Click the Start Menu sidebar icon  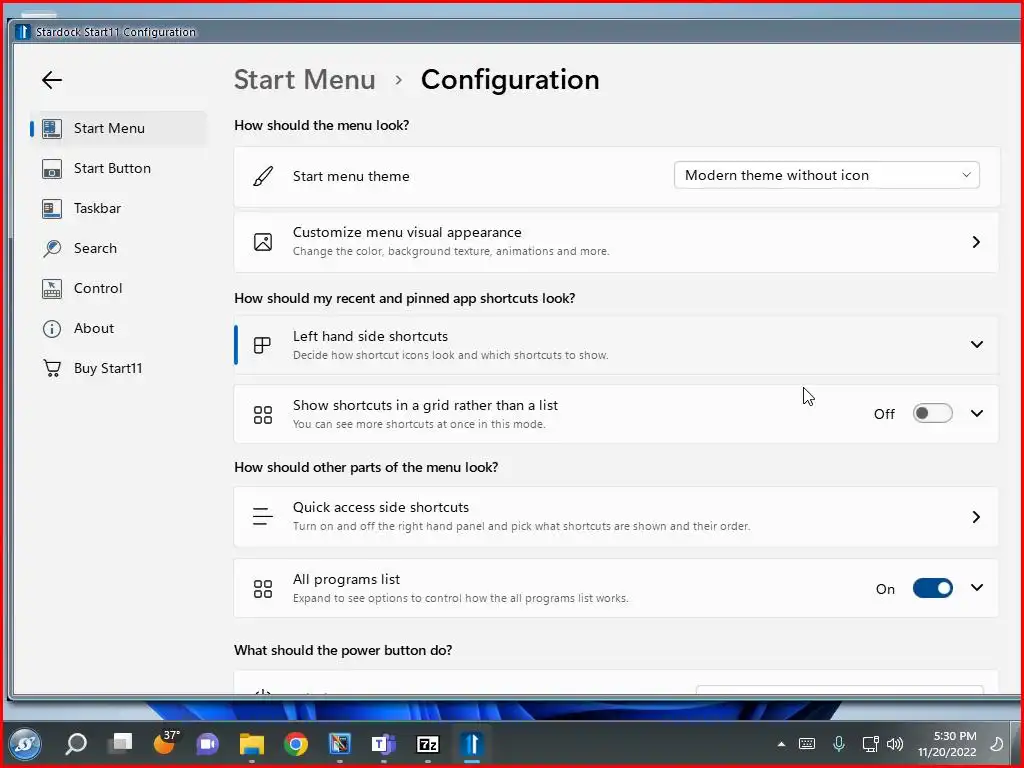tap(52, 129)
